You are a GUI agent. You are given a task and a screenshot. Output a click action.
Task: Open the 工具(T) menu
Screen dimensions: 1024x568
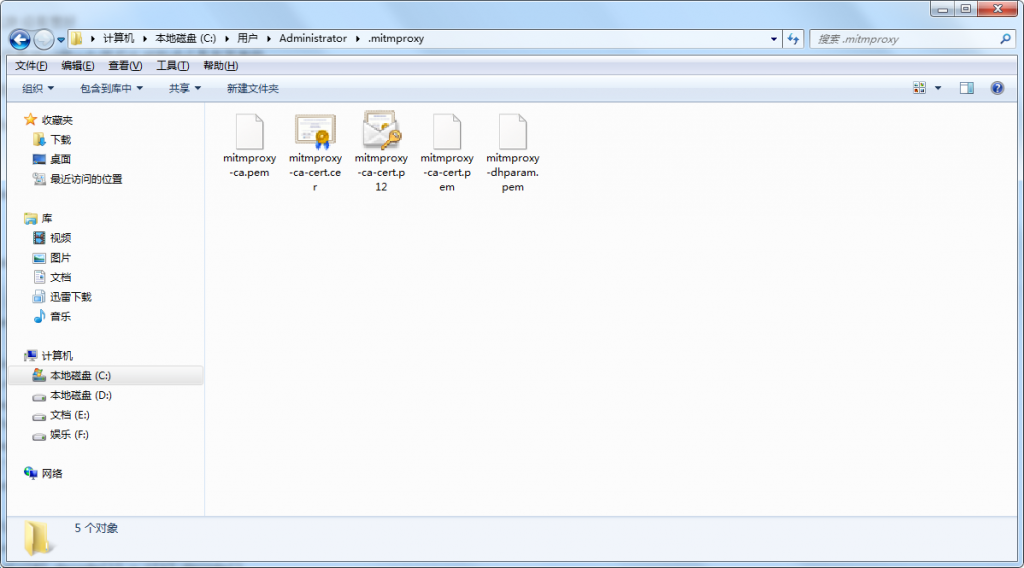tap(172, 65)
